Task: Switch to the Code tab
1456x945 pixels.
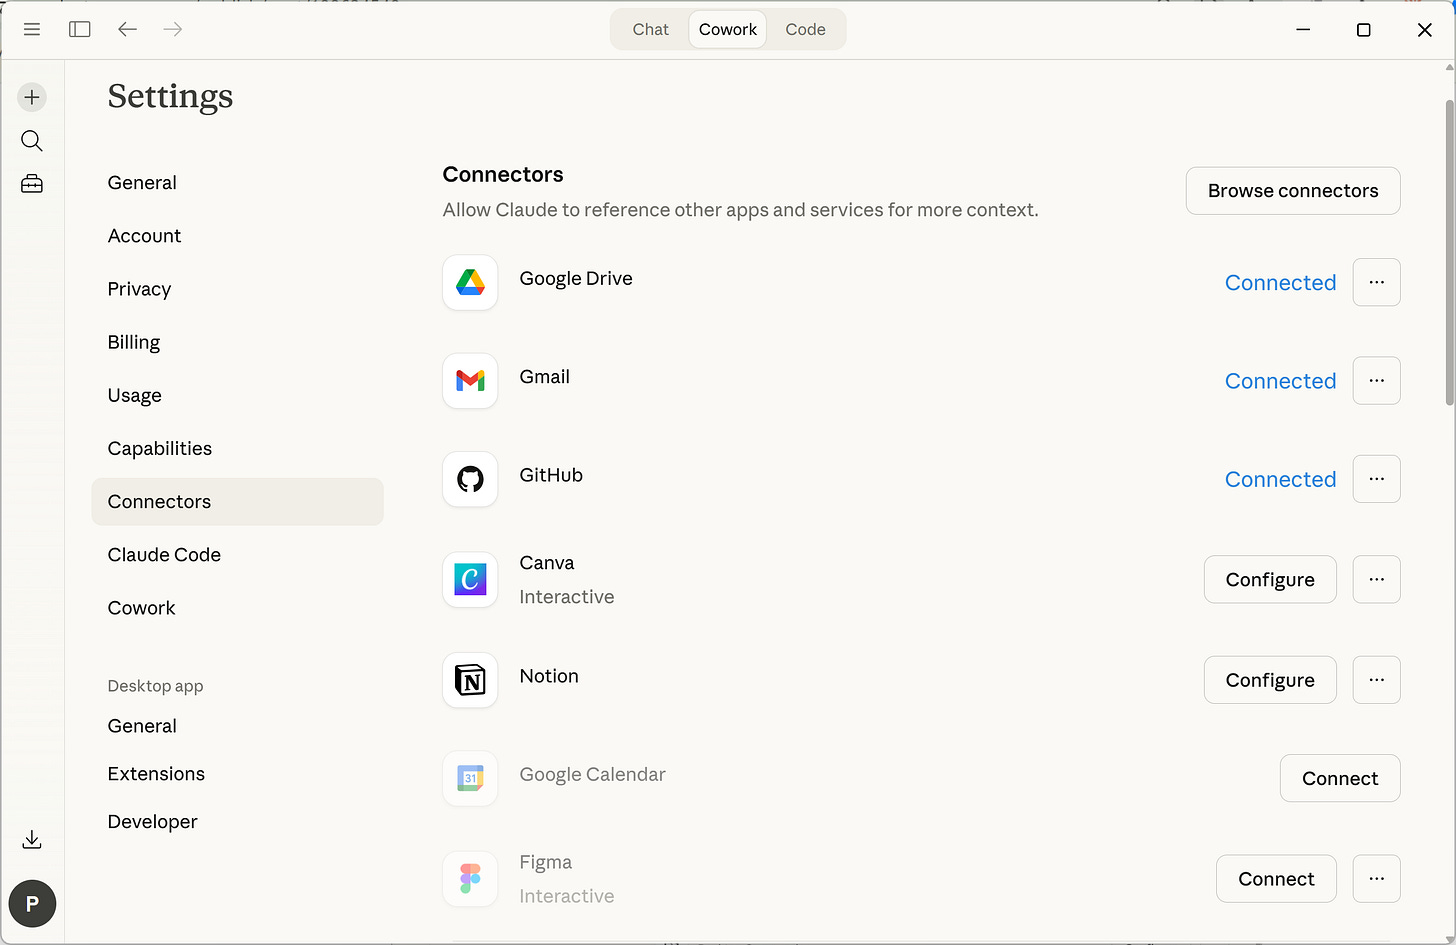Action: 805,29
